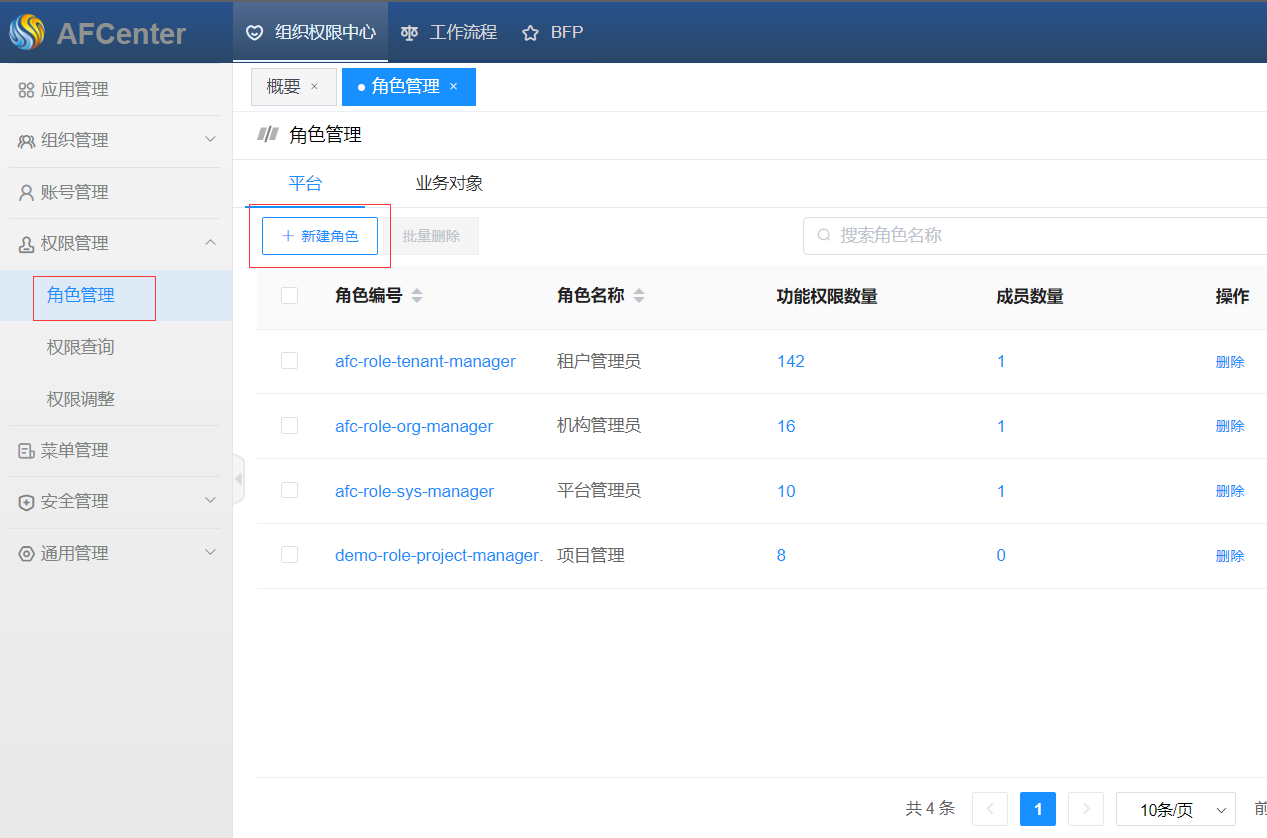The image size is (1267, 838).
Task: Open the afc-role-org-manager role link
Action: (414, 426)
